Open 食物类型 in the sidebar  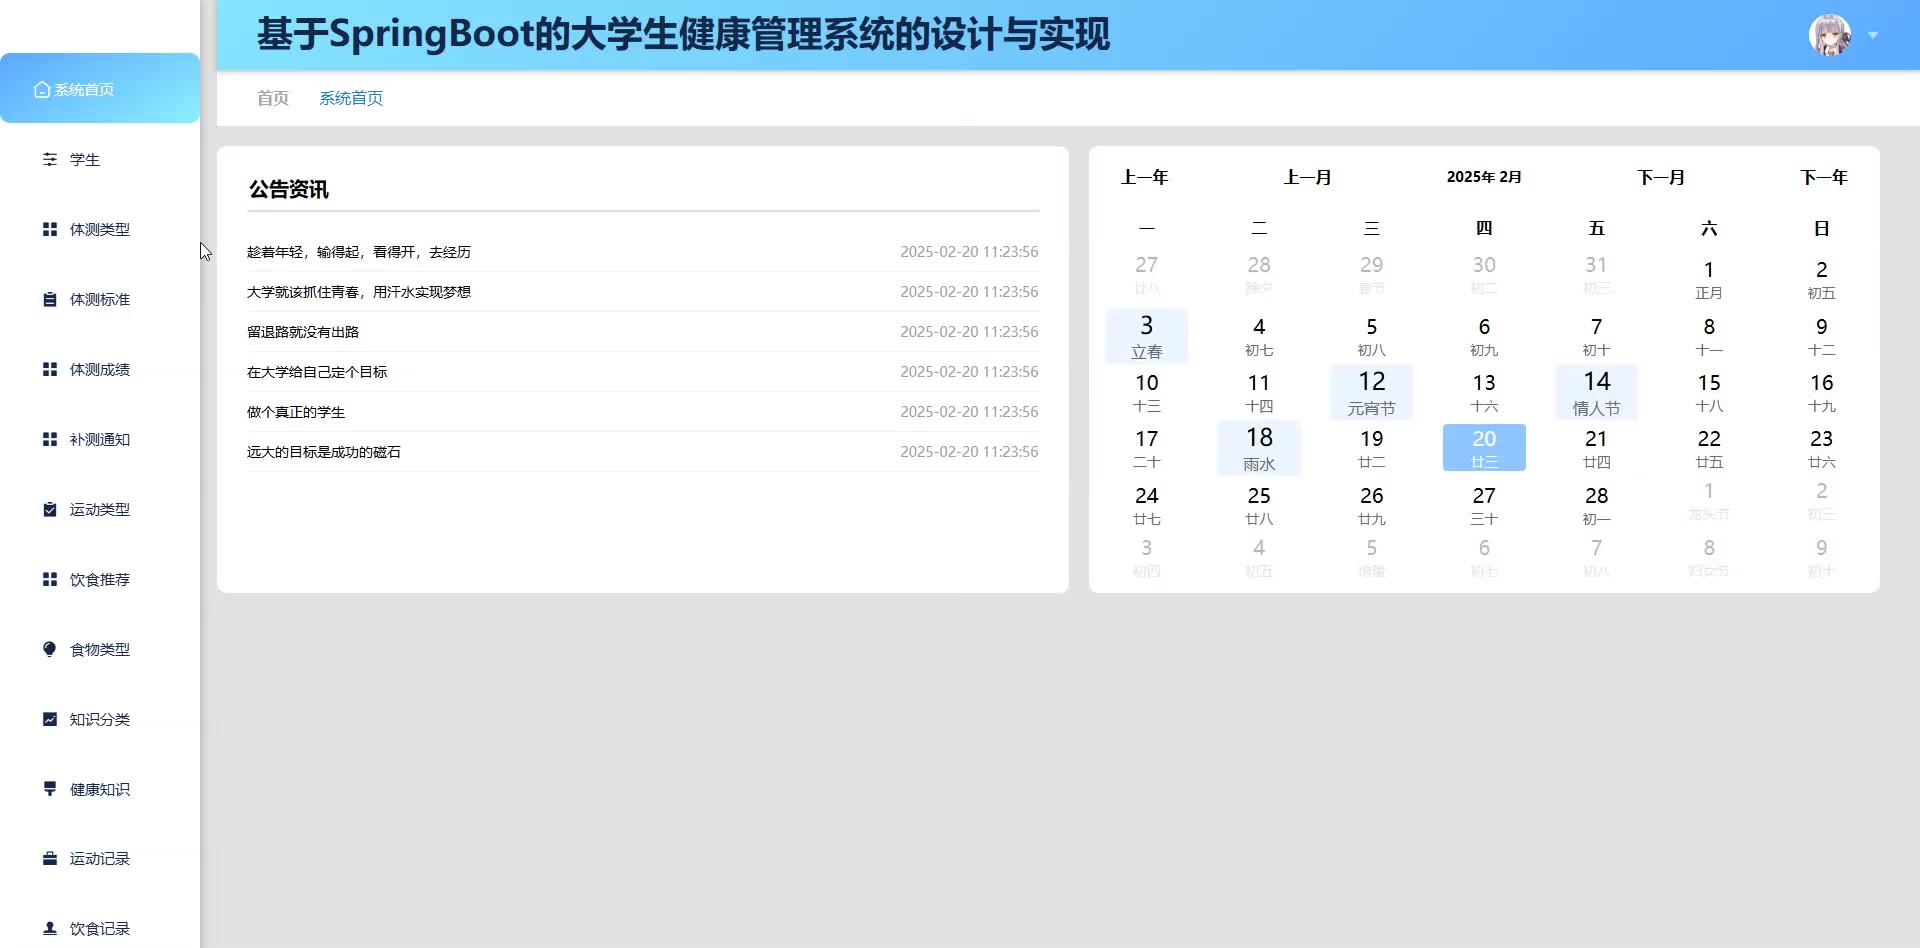click(100, 650)
